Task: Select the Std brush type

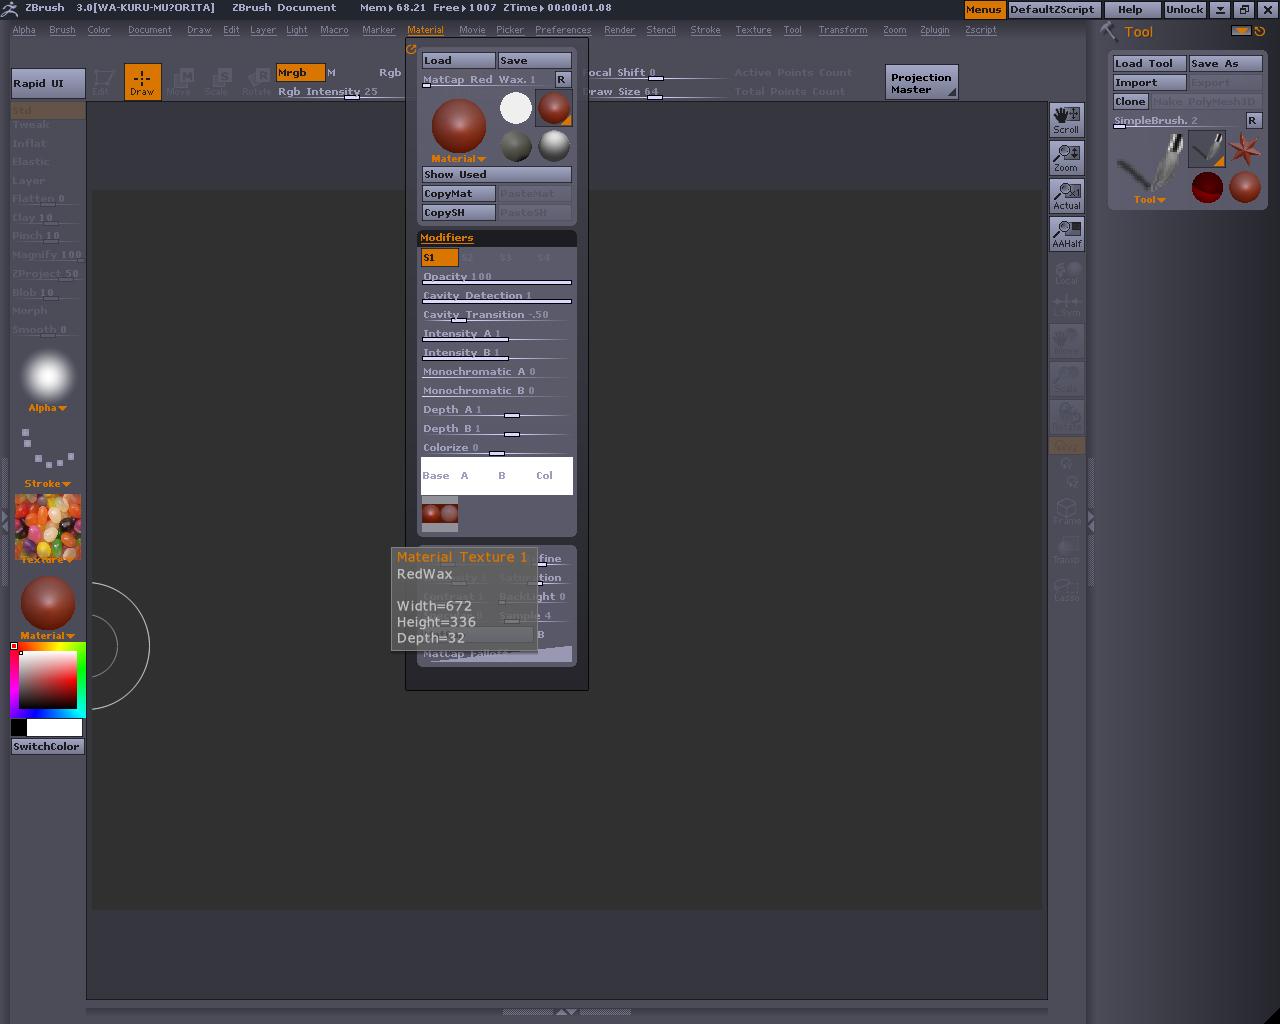Action: 48,110
